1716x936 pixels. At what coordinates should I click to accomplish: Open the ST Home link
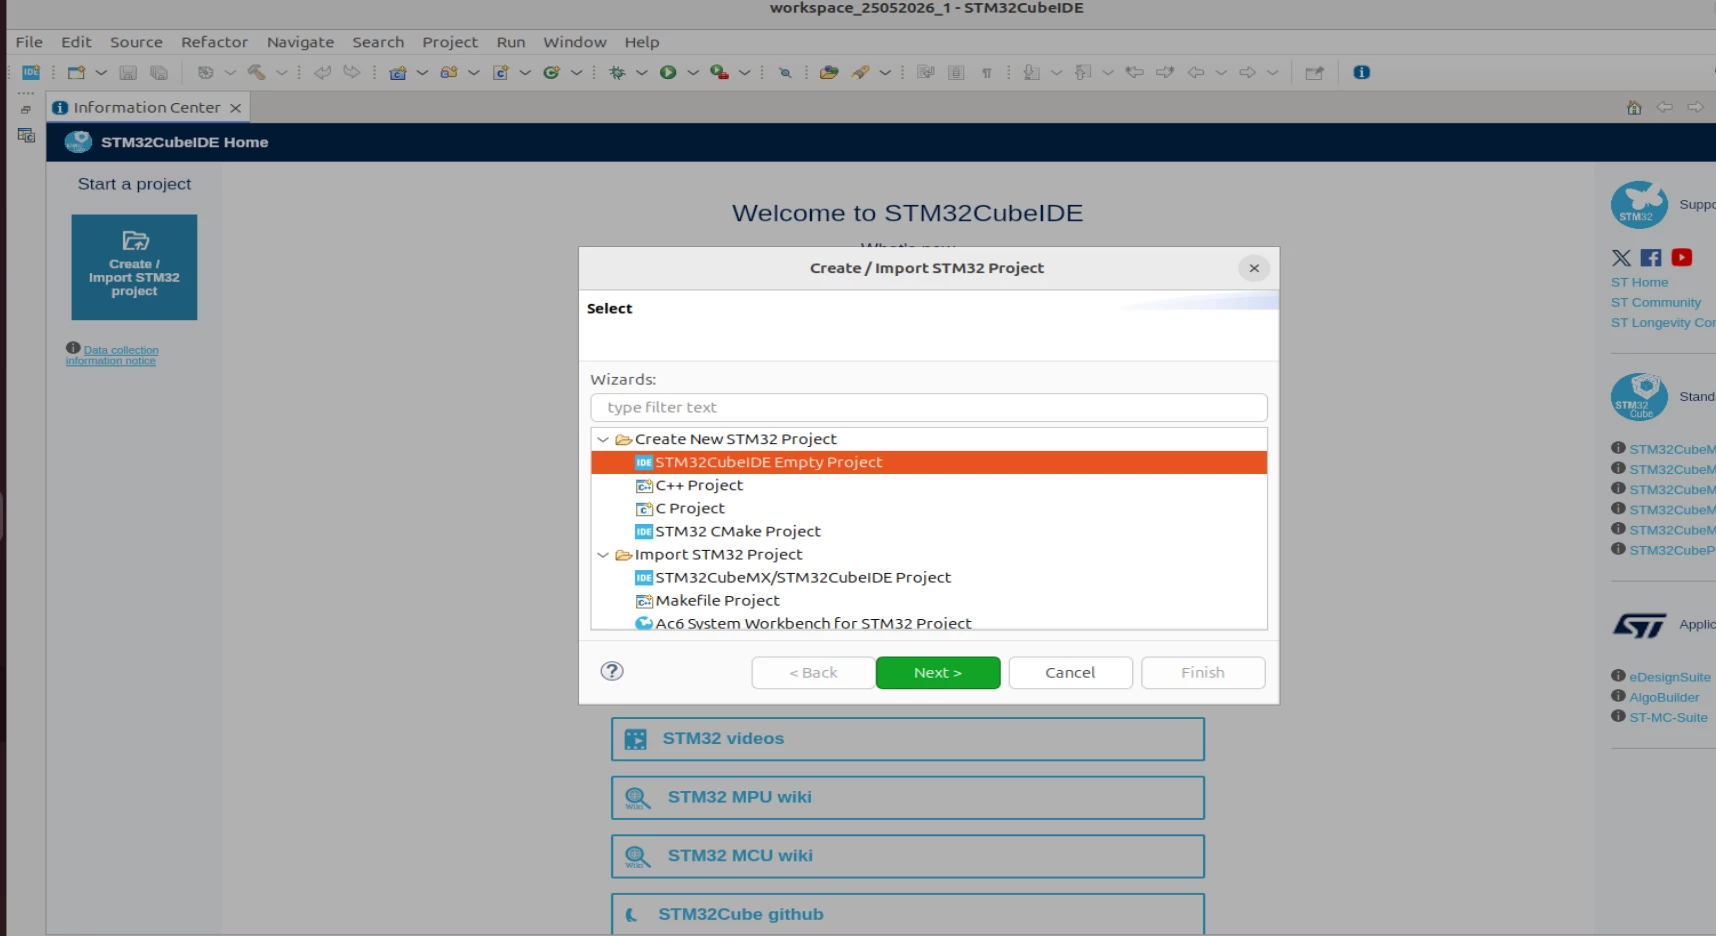[x=1639, y=282]
